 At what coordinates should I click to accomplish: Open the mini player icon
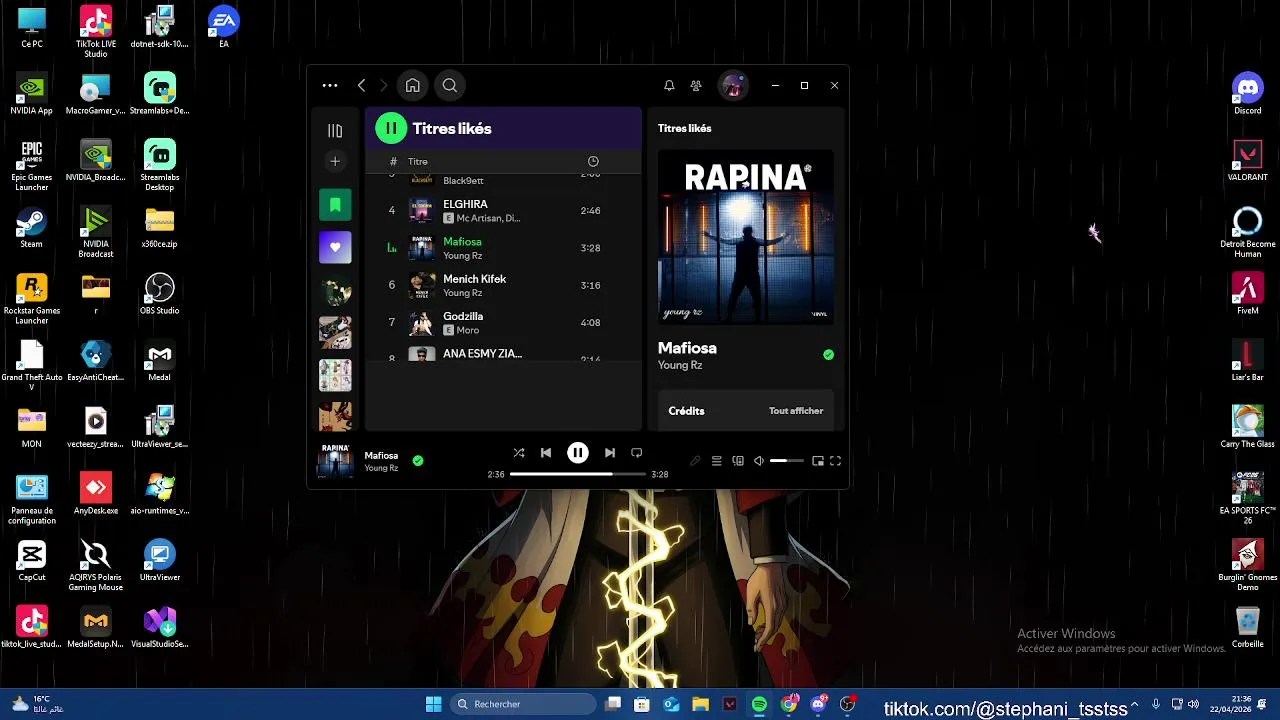(x=817, y=461)
